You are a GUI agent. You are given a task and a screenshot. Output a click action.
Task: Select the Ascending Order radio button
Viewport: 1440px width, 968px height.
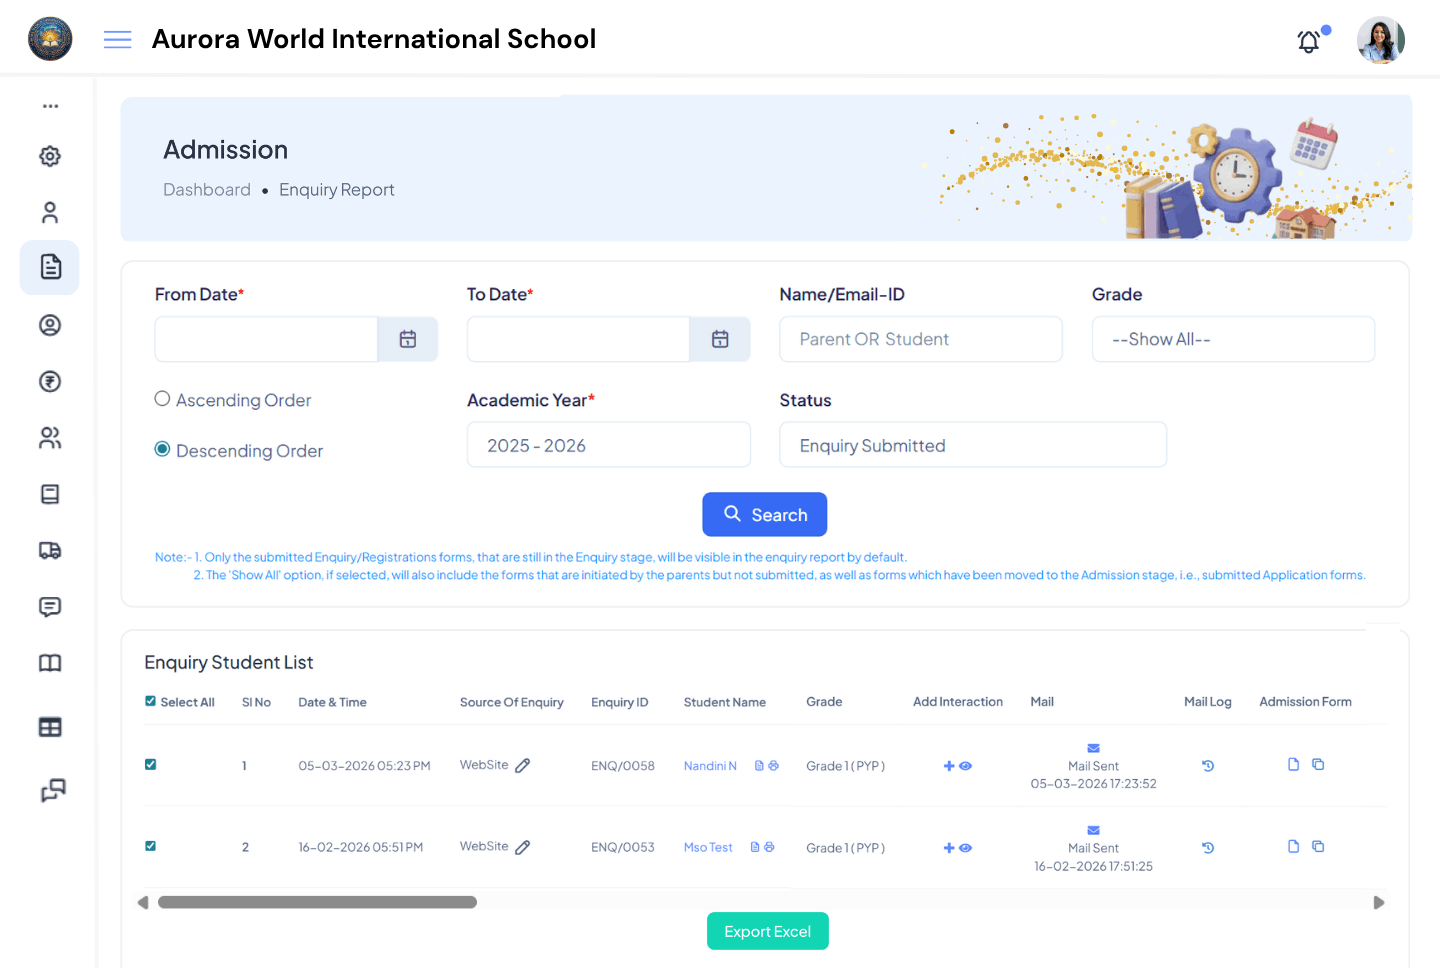pos(162,398)
